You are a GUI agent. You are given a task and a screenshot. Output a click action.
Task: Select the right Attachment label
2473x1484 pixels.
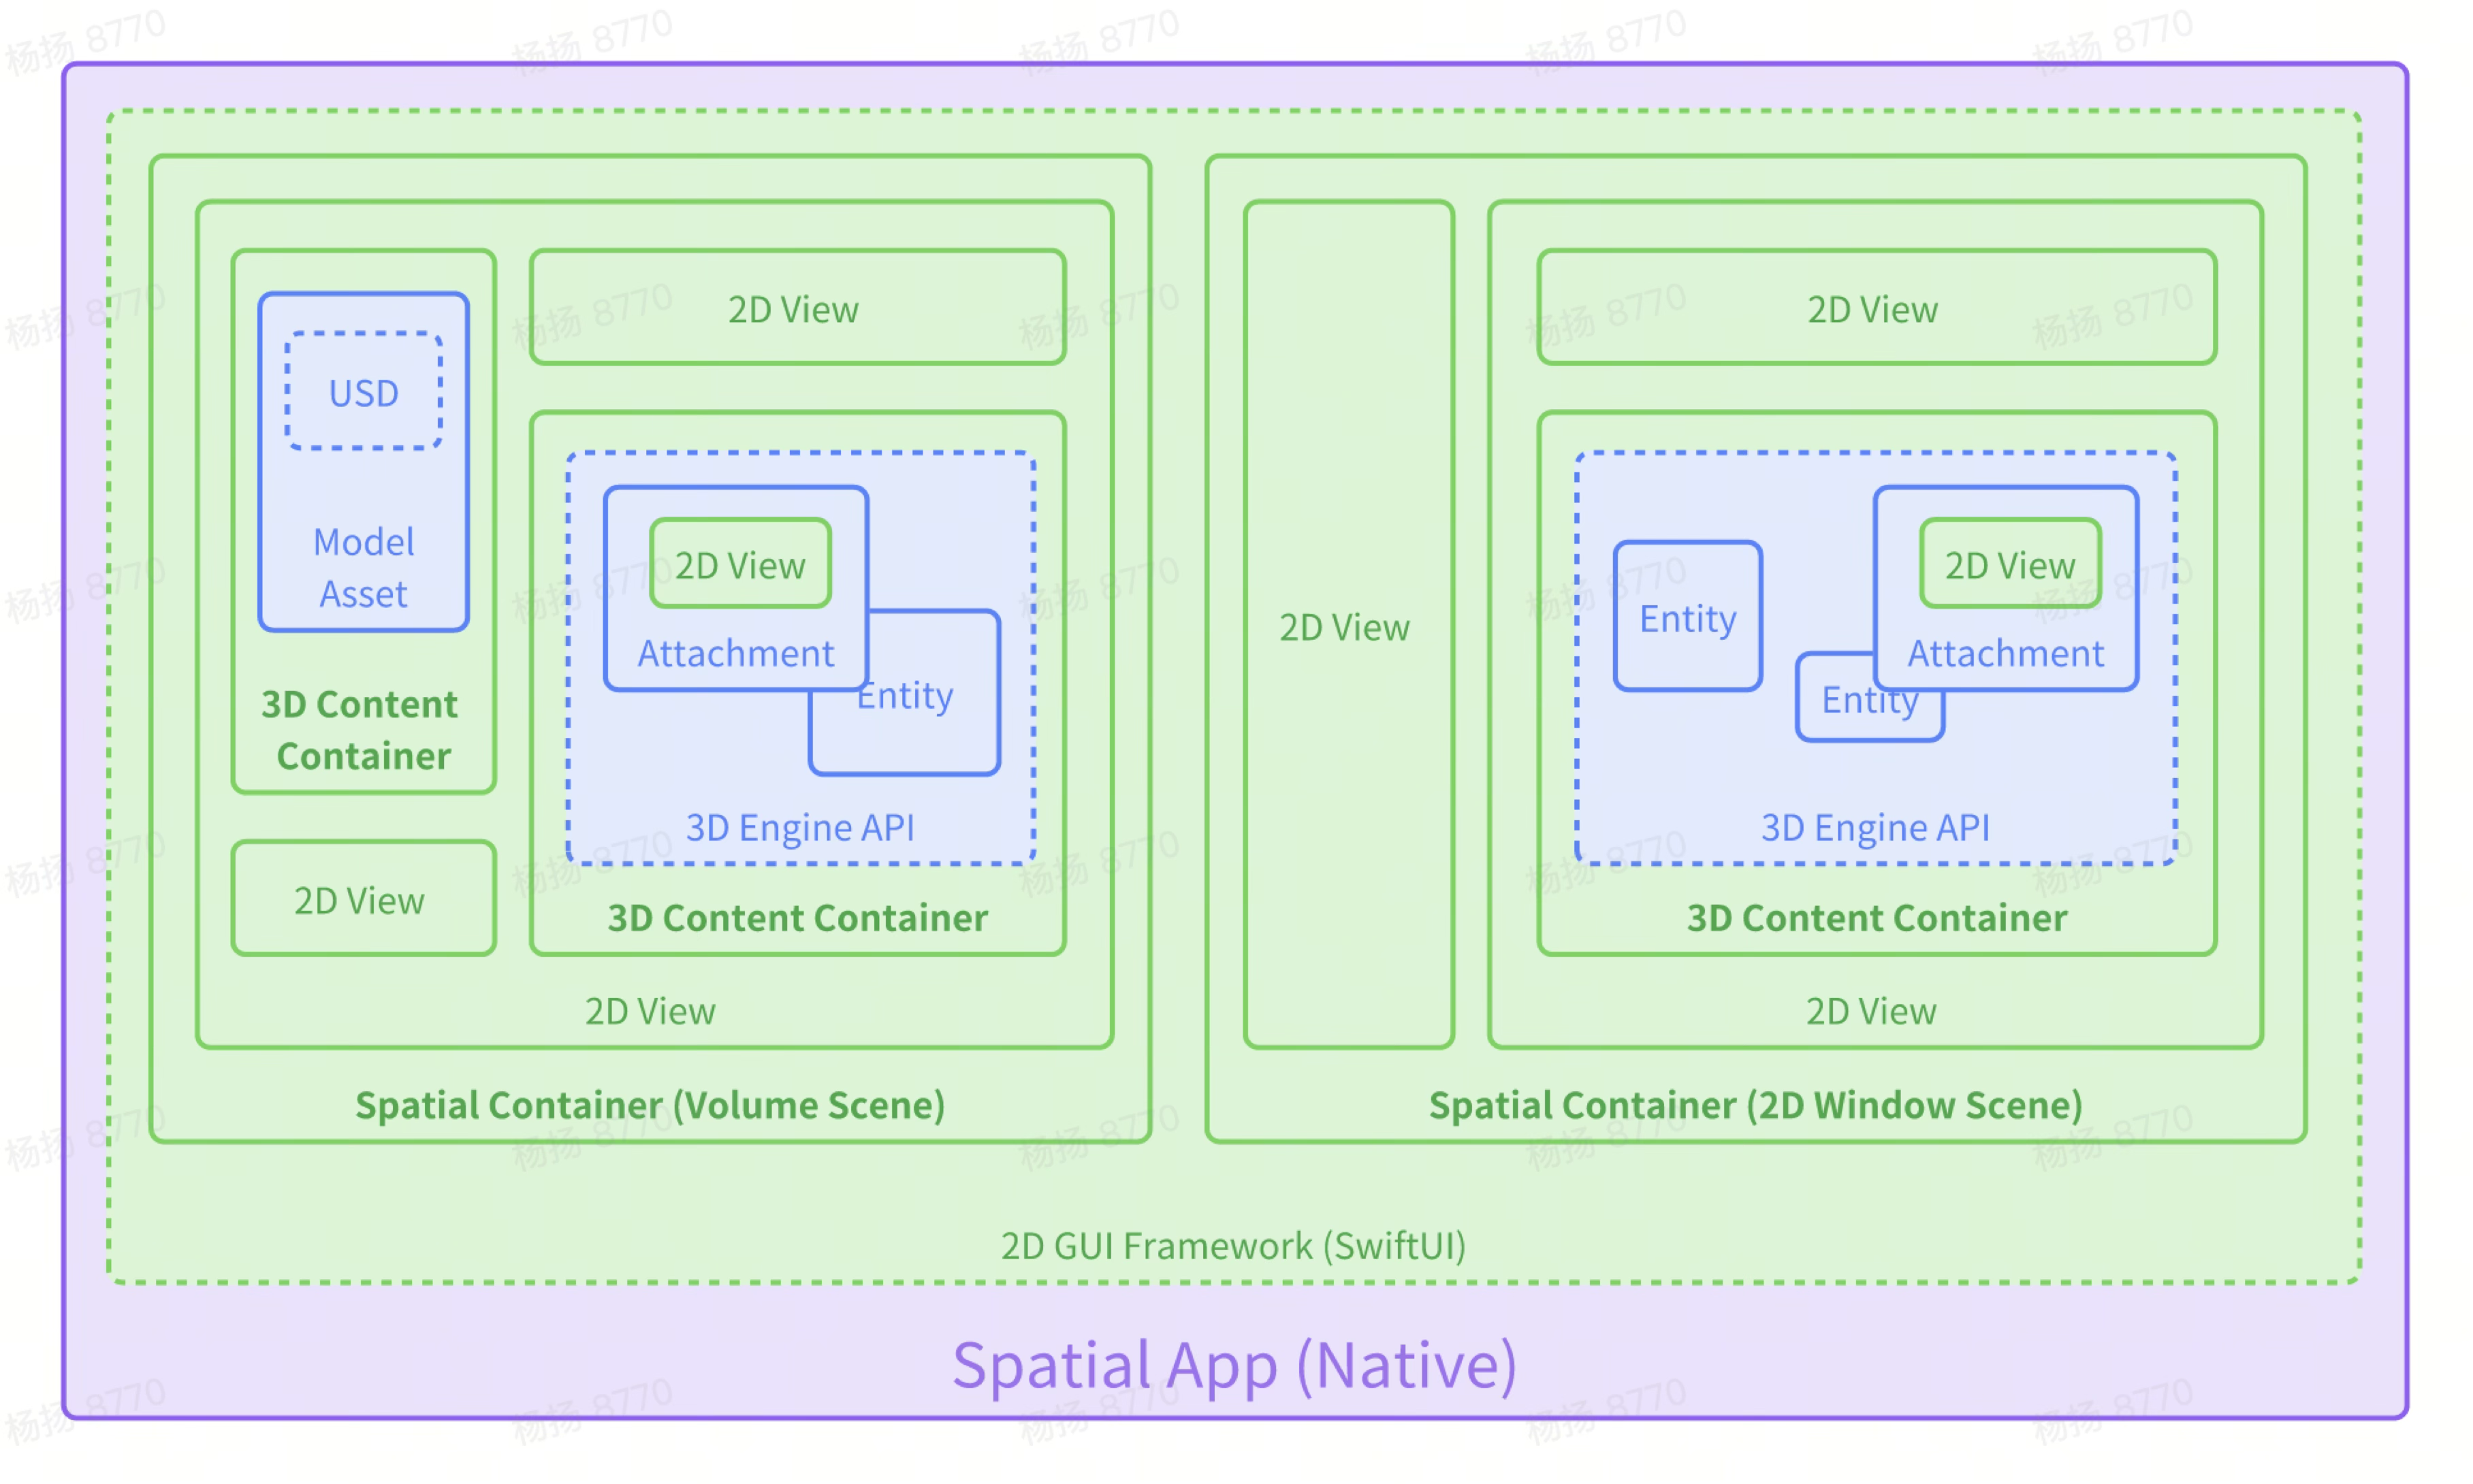tap(2005, 653)
